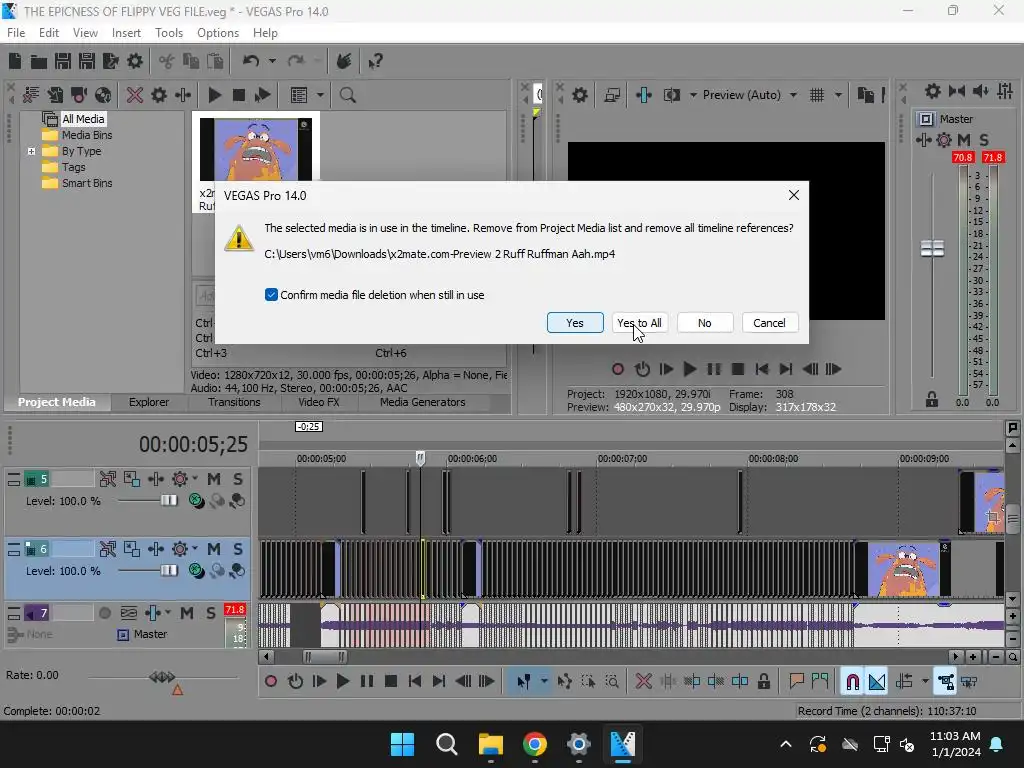Cancel the media removal dialog
The image size is (1024, 768).
[769, 323]
